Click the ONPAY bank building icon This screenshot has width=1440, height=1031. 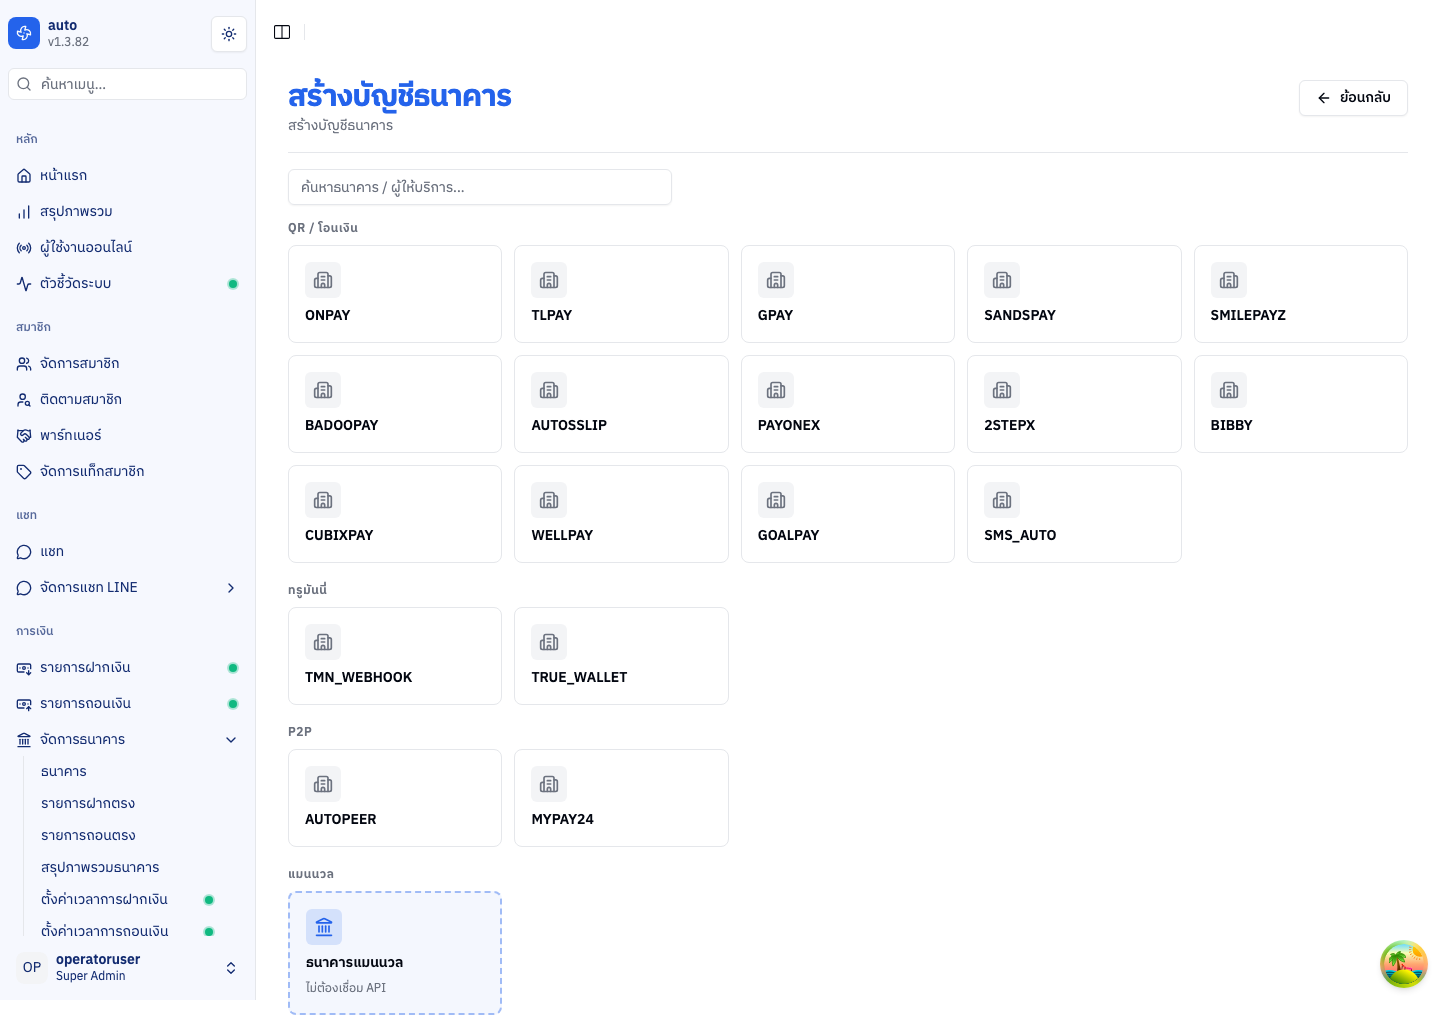(323, 280)
